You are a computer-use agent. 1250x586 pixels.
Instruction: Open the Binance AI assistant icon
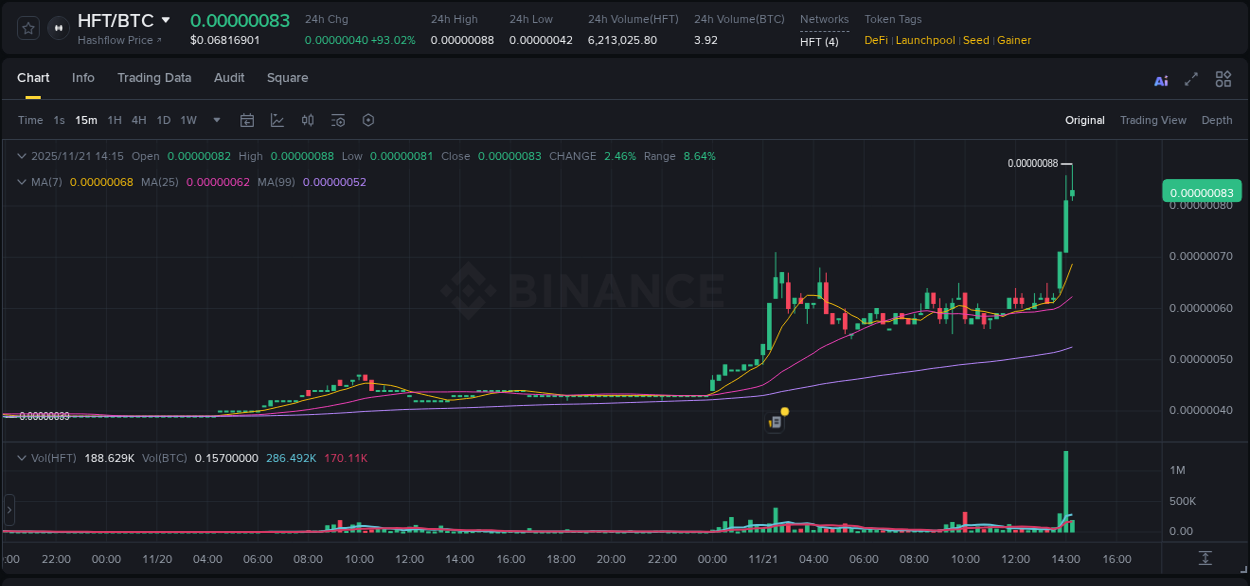click(1160, 79)
